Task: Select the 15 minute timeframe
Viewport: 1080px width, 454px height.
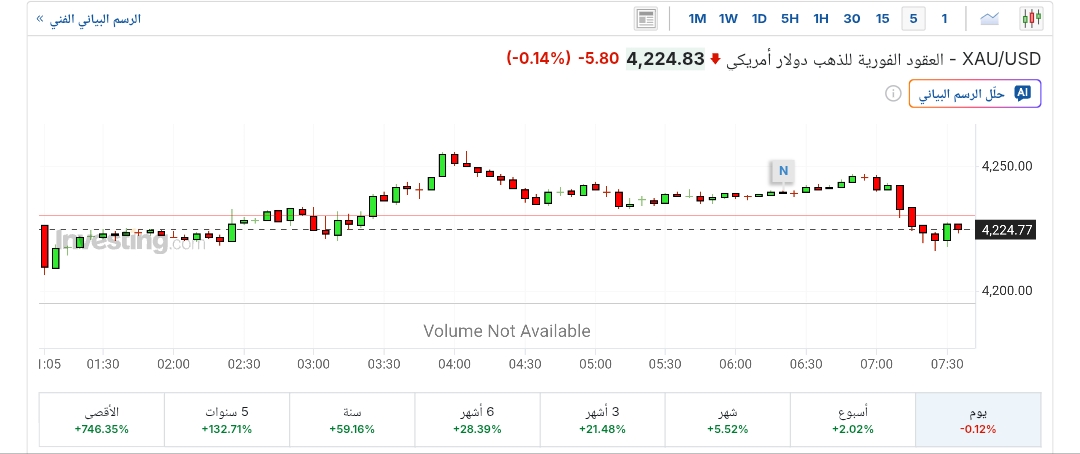Action: point(882,18)
